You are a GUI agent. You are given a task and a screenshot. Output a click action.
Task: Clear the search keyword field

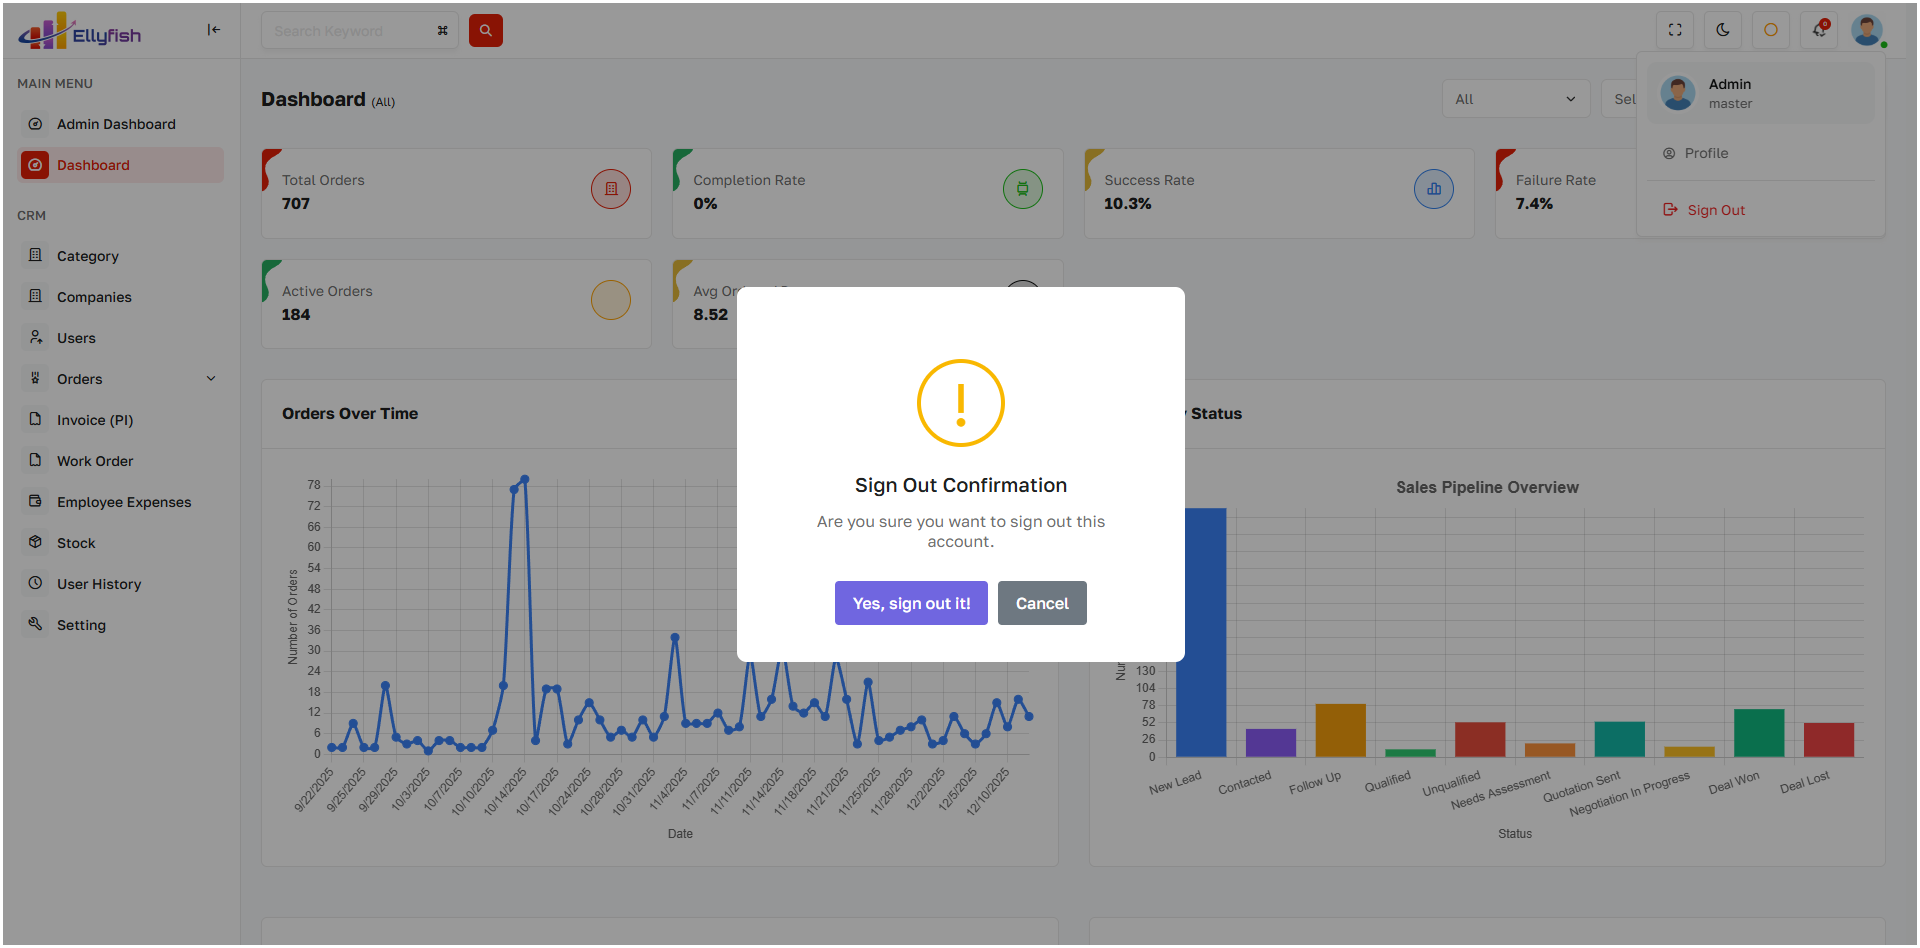(442, 31)
